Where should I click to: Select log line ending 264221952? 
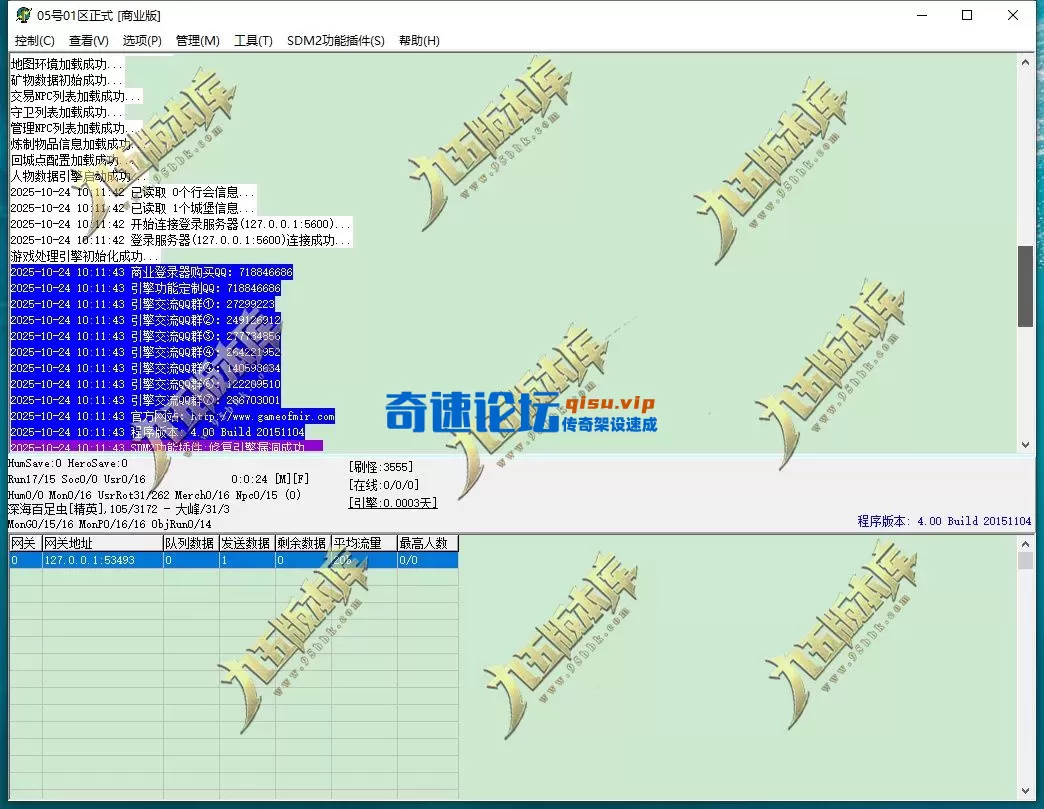[x=145, y=352]
